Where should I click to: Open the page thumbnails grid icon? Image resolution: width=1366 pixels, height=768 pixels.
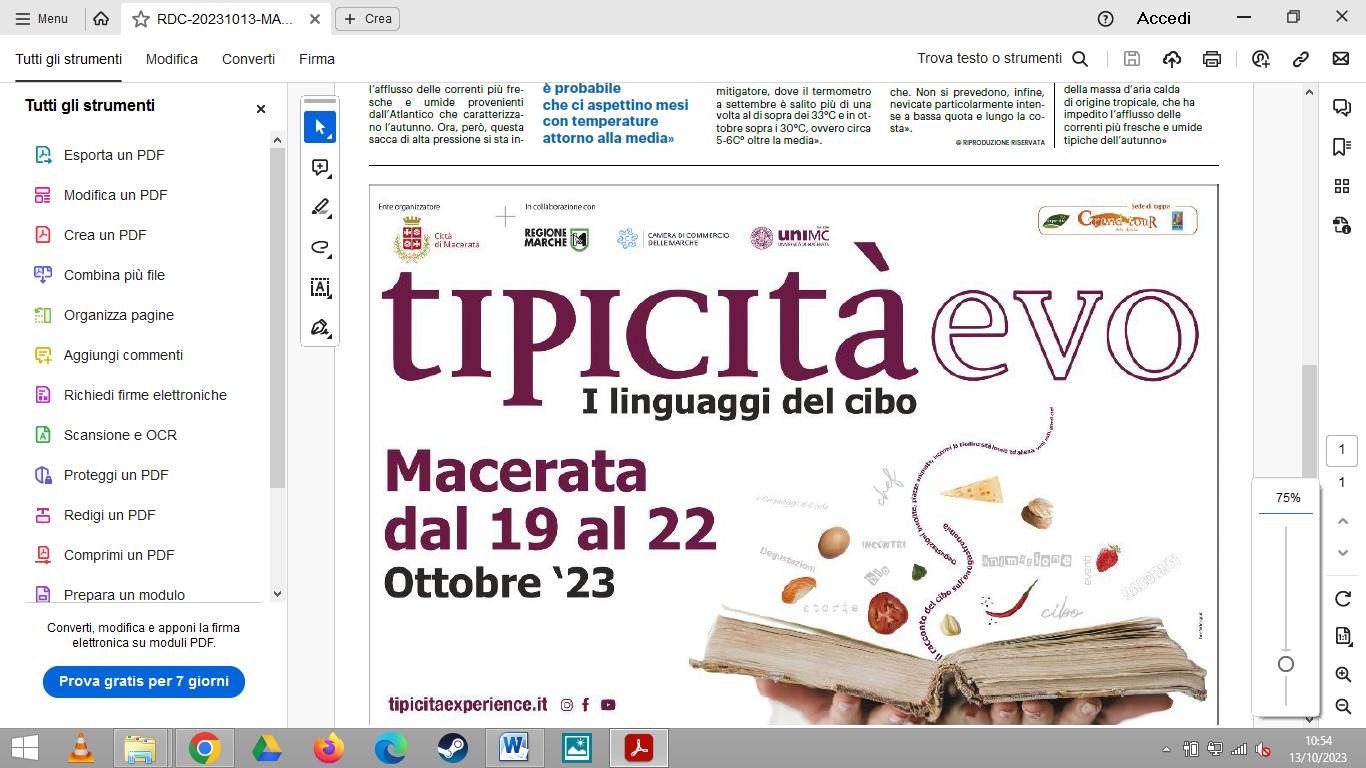tap(1342, 186)
